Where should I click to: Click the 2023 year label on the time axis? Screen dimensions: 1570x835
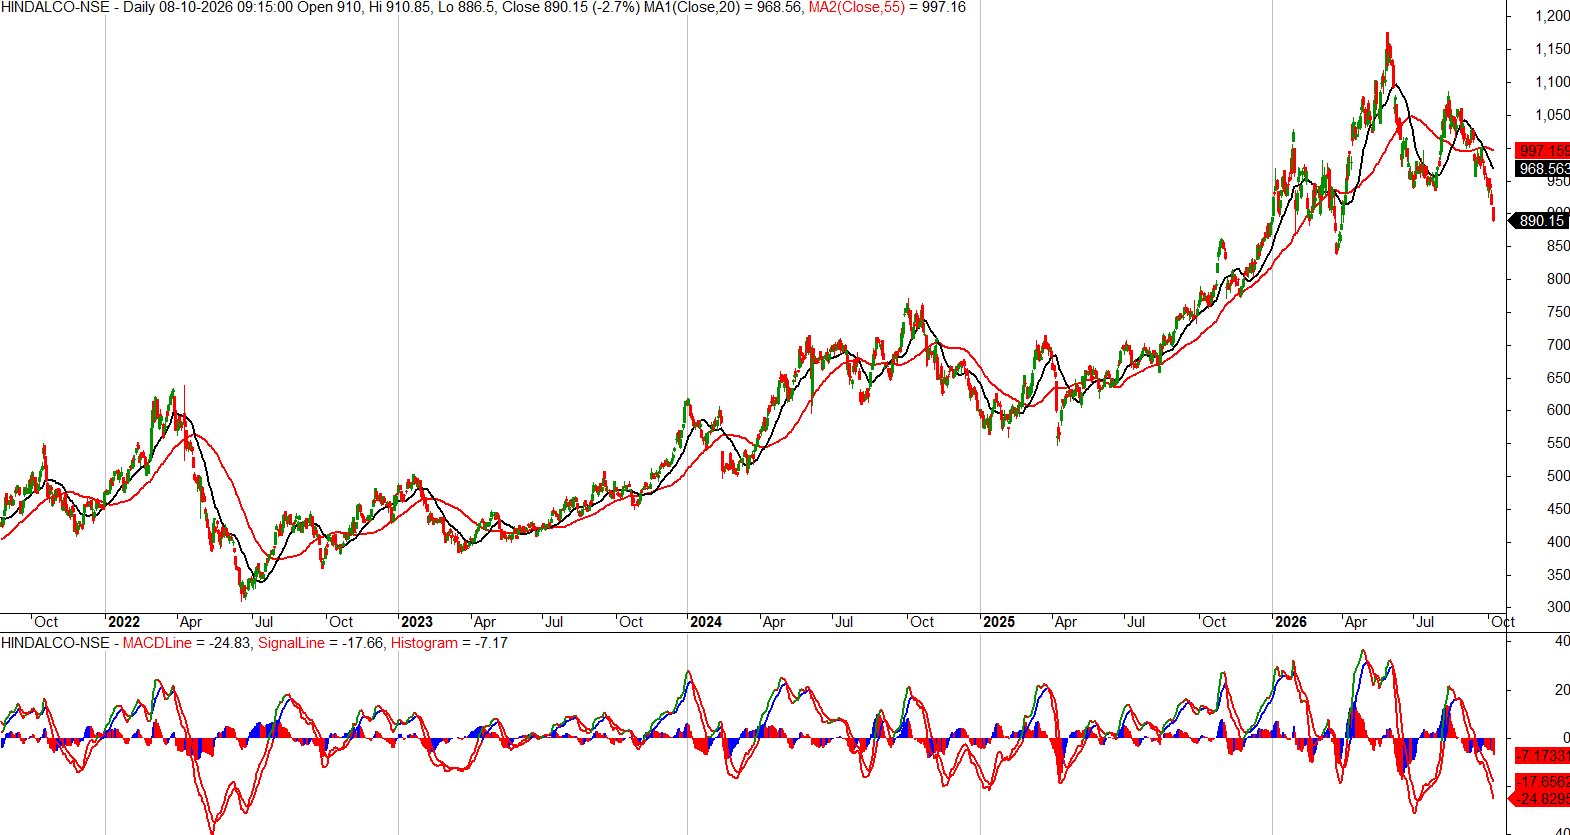[x=417, y=622]
